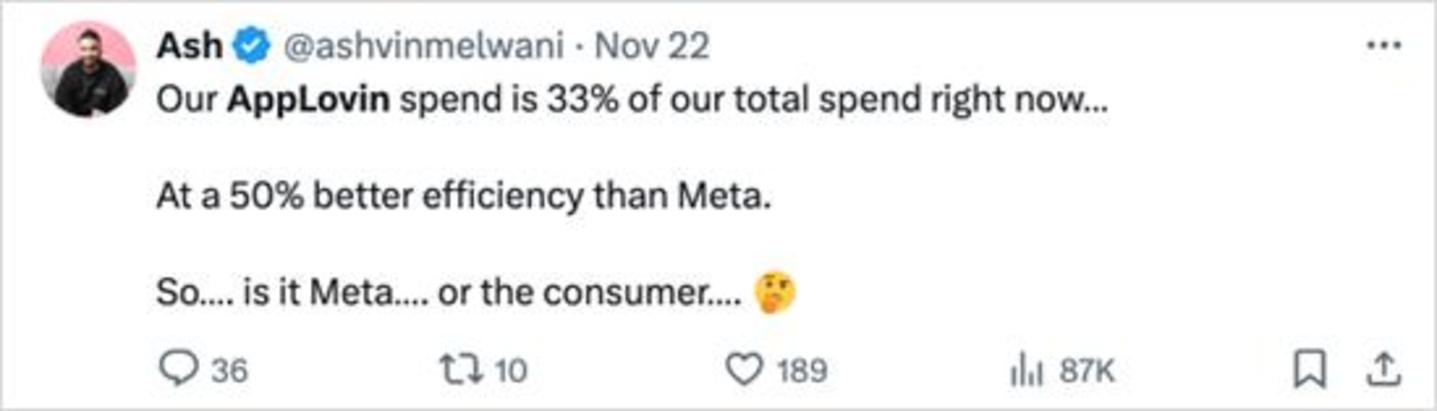Screen dimensions: 1437x411
Task: Click the 87K views count
Action: coord(1086,372)
